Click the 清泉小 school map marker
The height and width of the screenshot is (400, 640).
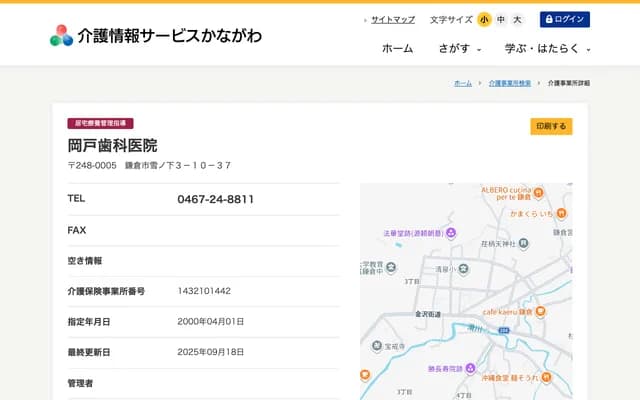(463, 269)
